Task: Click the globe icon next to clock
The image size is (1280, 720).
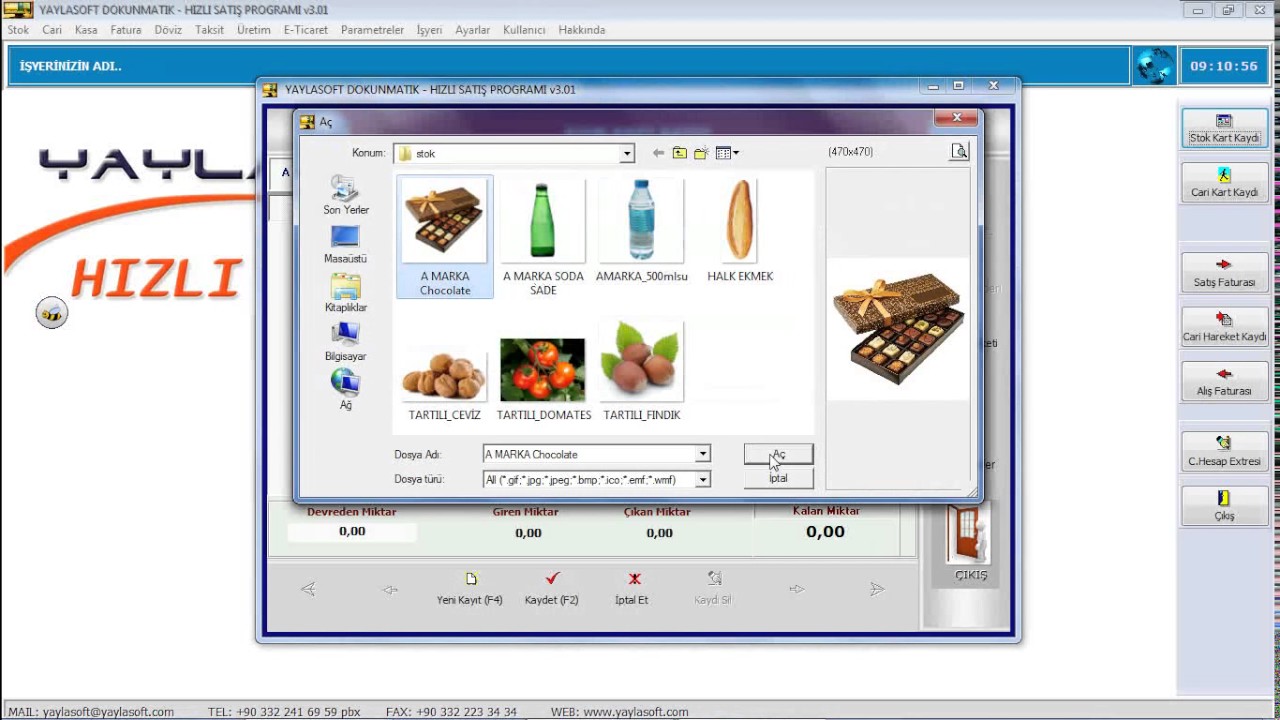Action: (x=1154, y=66)
